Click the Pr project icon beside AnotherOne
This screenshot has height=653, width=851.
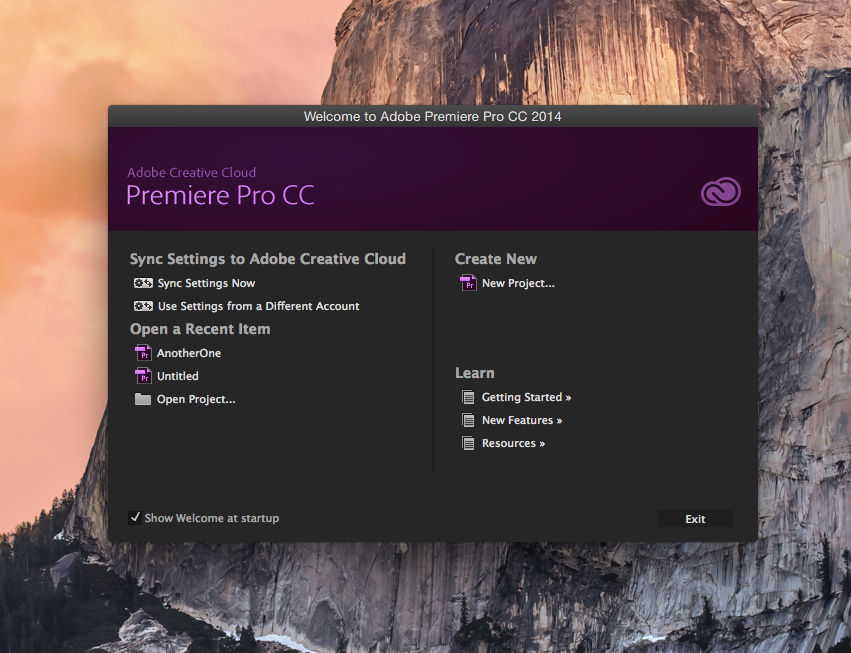coord(143,353)
